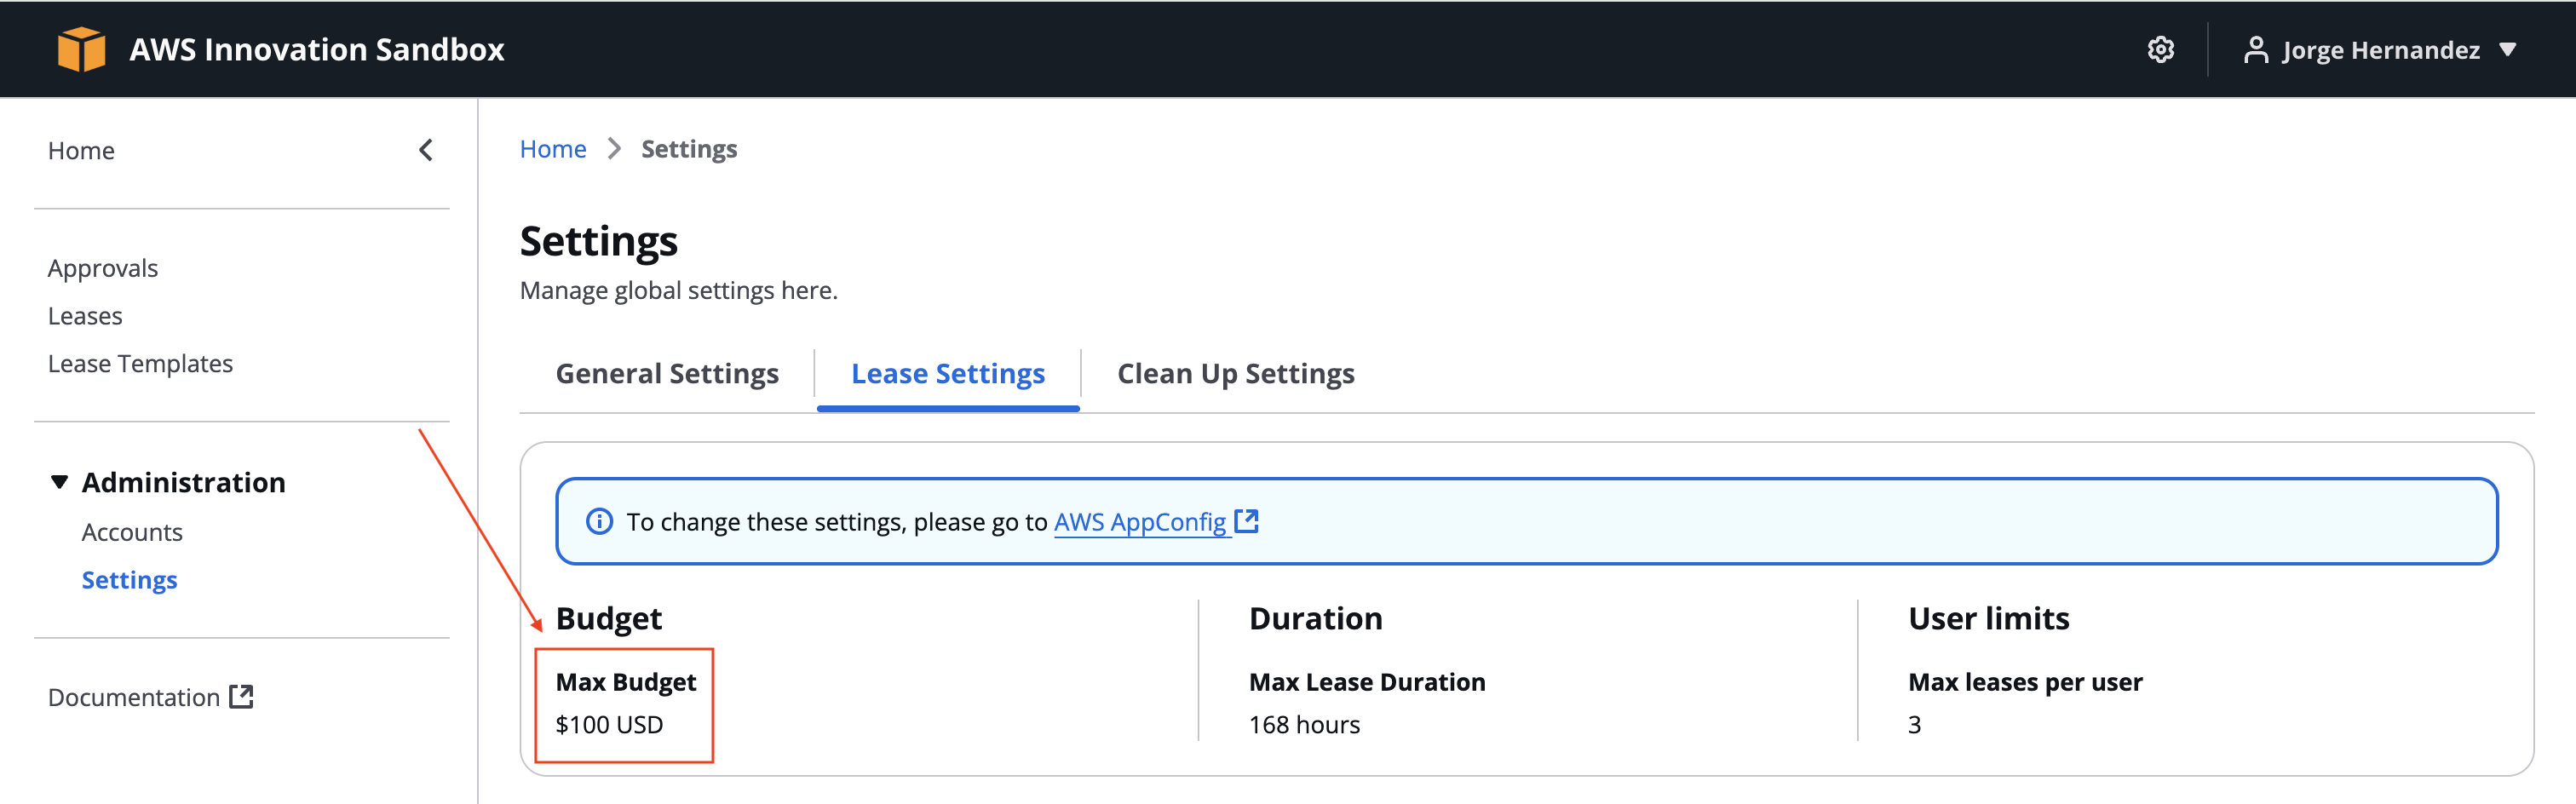2576x804 pixels.
Task: Click 'Manage global settings here.' description
Action: 679,291
